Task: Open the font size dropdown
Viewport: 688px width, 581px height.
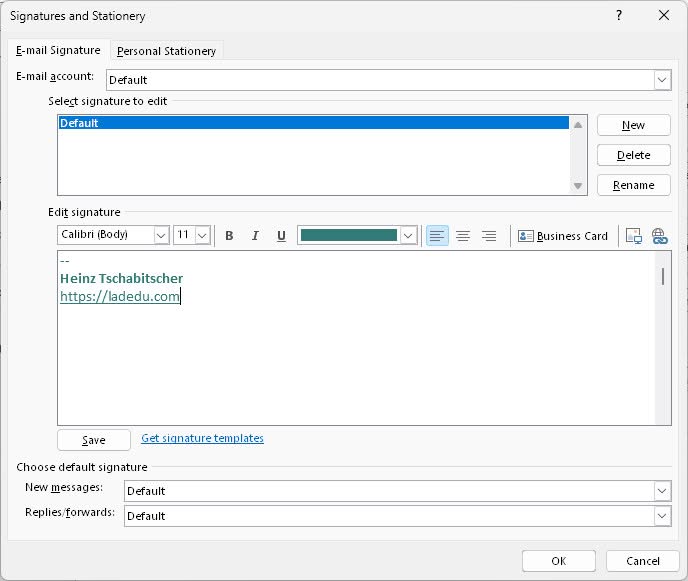Action: 202,236
